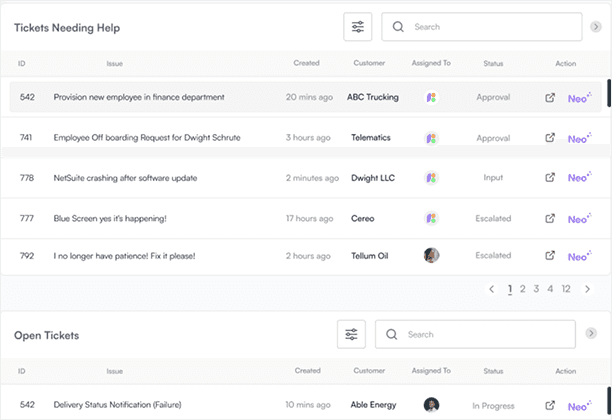Go to next page of tickets
The width and height of the screenshot is (612, 420).
point(587,289)
